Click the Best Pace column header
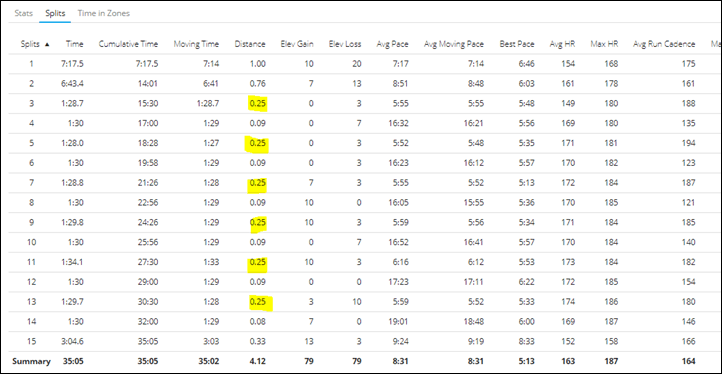722x374 pixels. coord(517,44)
